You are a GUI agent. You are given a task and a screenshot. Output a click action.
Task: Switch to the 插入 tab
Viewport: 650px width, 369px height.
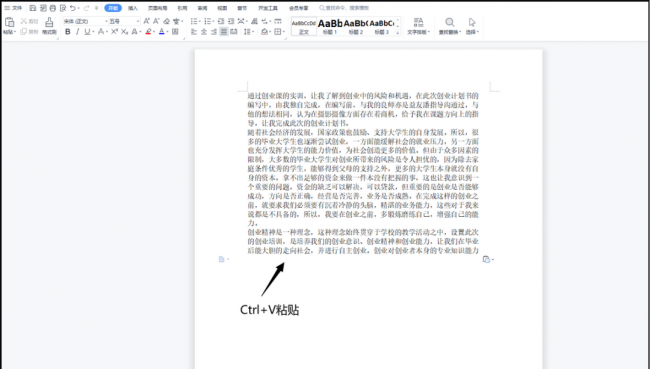click(133, 8)
